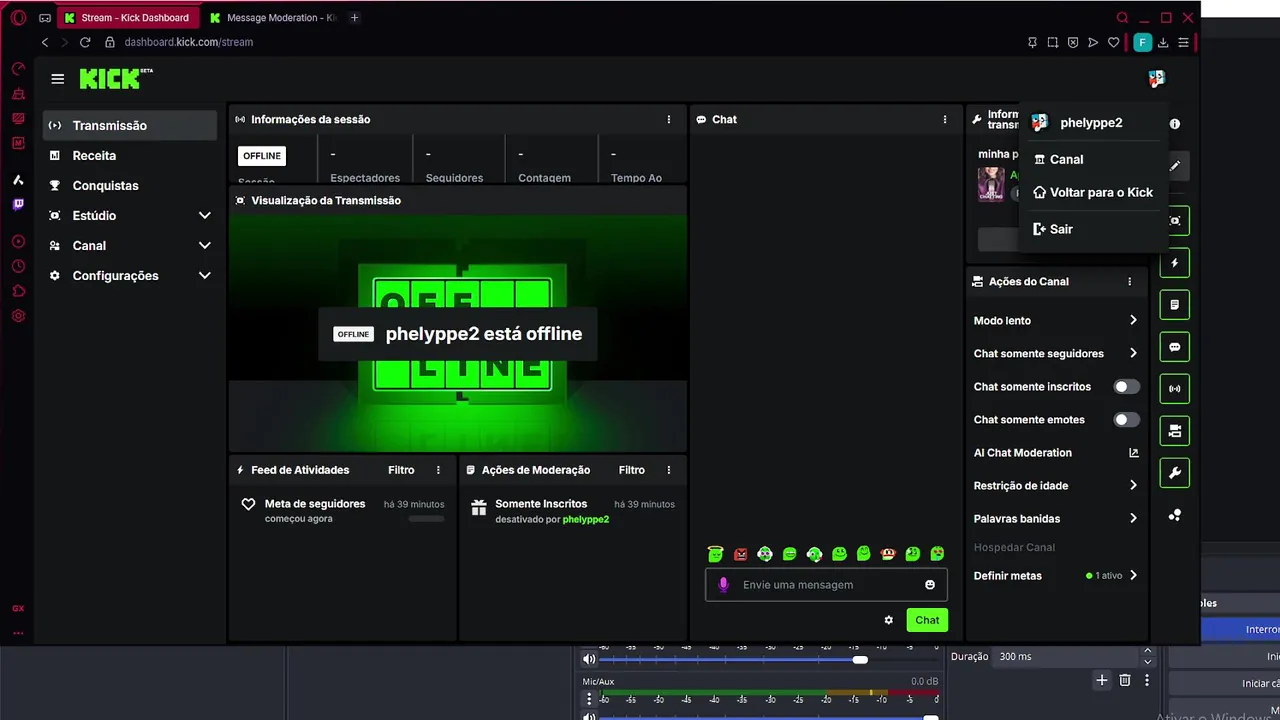Open Modo lento options chevron
The height and width of the screenshot is (720, 1280).
pos(1133,321)
